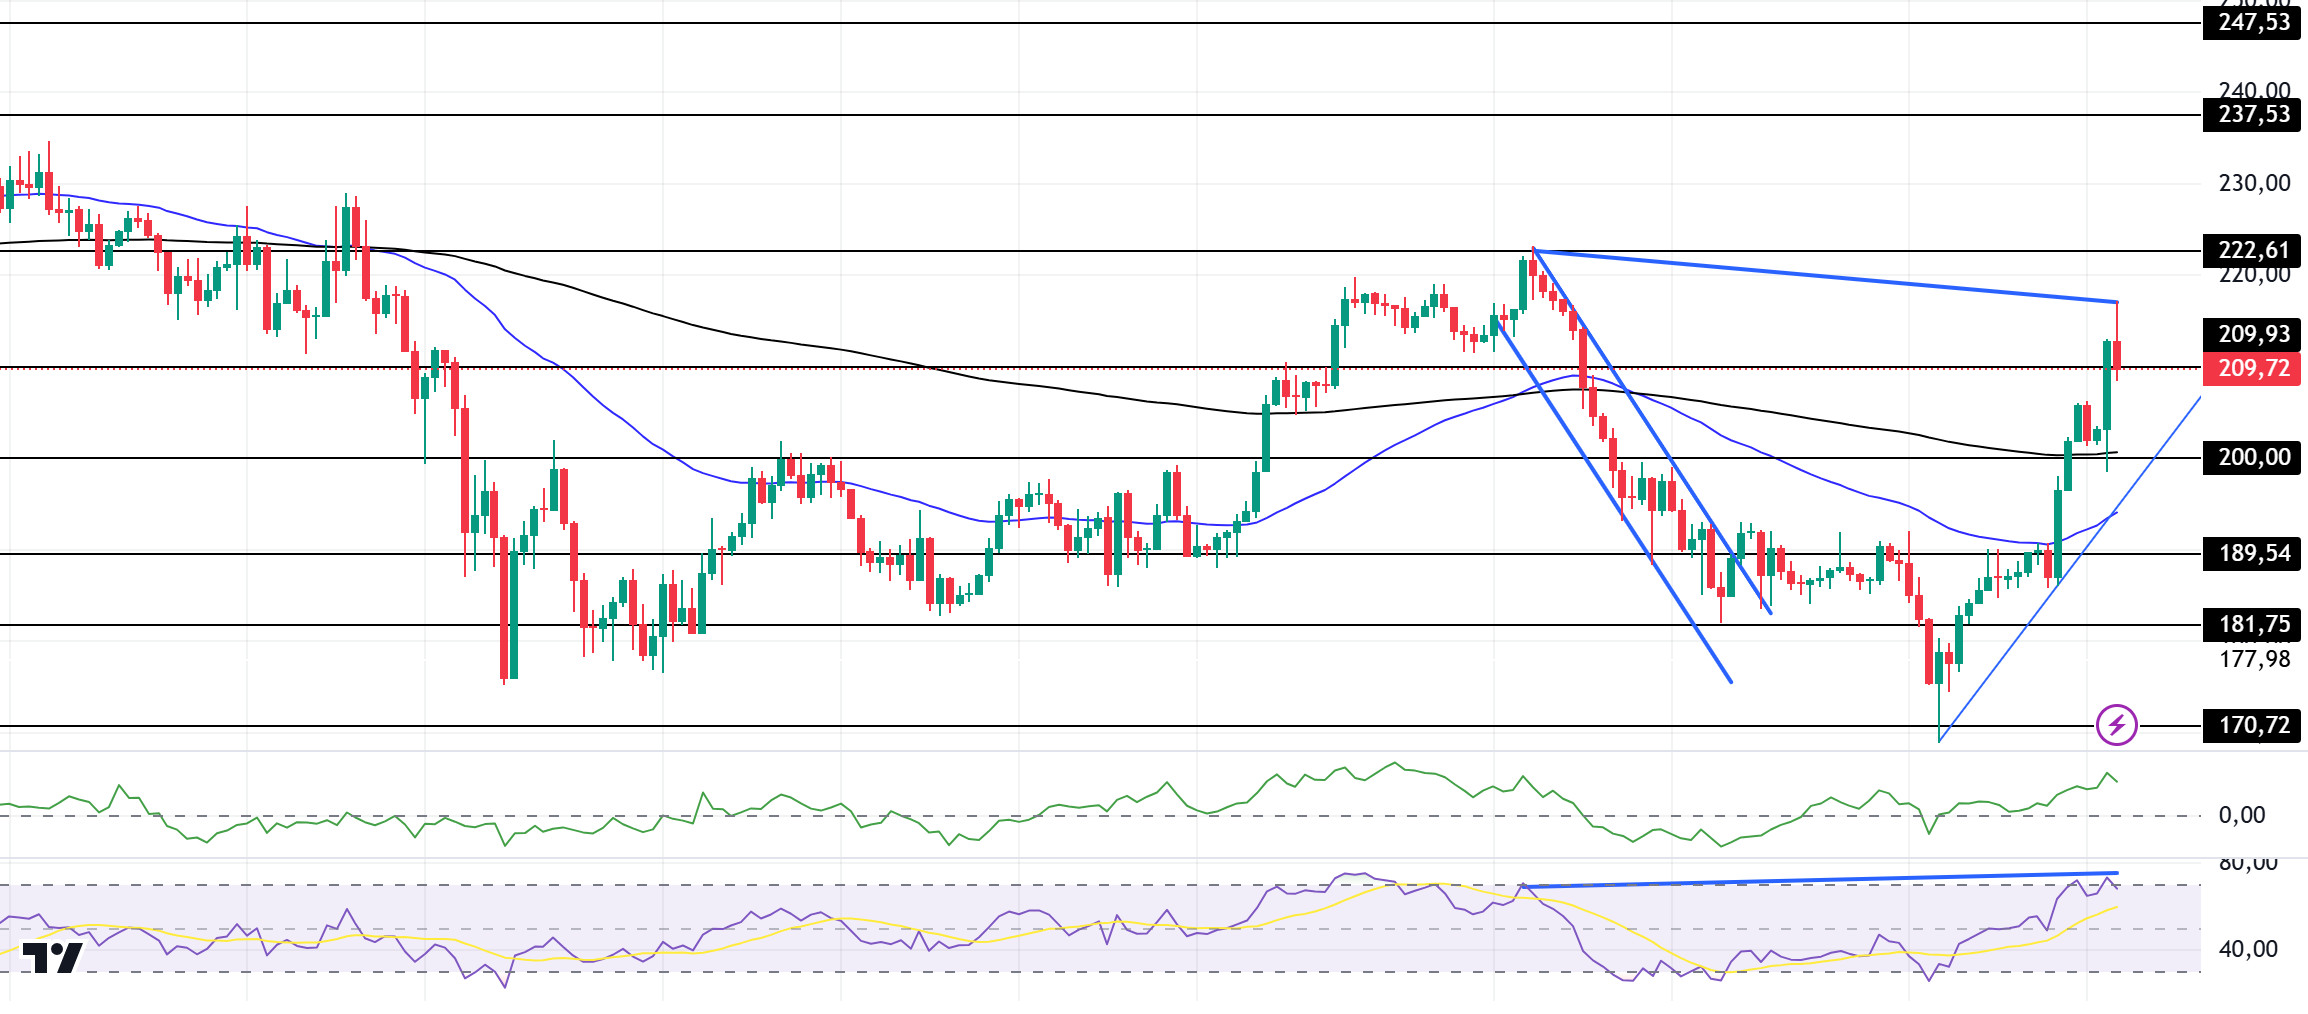Select the long descending blue trendline from 222,61 peak
Viewport: 2308px width, 1014px height.
[1825, 275]
